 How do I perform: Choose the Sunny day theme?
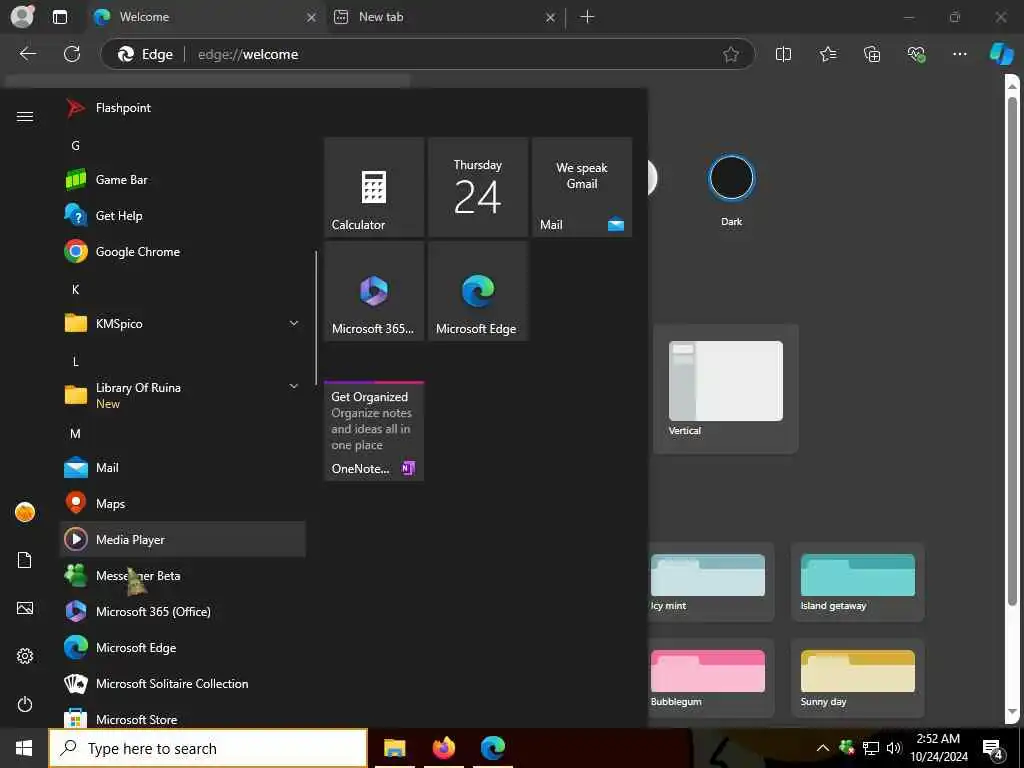point(857,678)
